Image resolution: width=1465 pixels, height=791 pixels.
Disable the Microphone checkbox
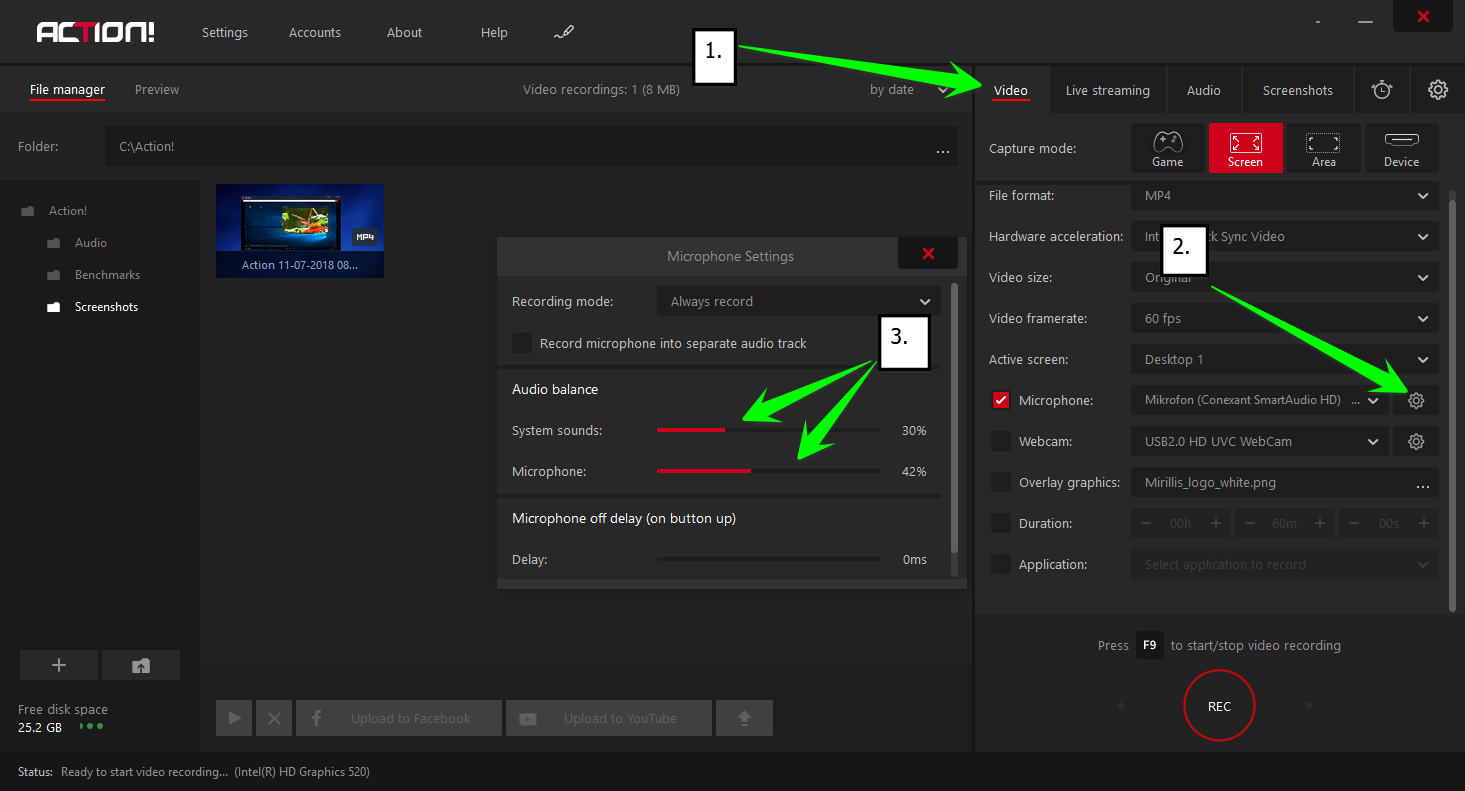point(1001,401)
